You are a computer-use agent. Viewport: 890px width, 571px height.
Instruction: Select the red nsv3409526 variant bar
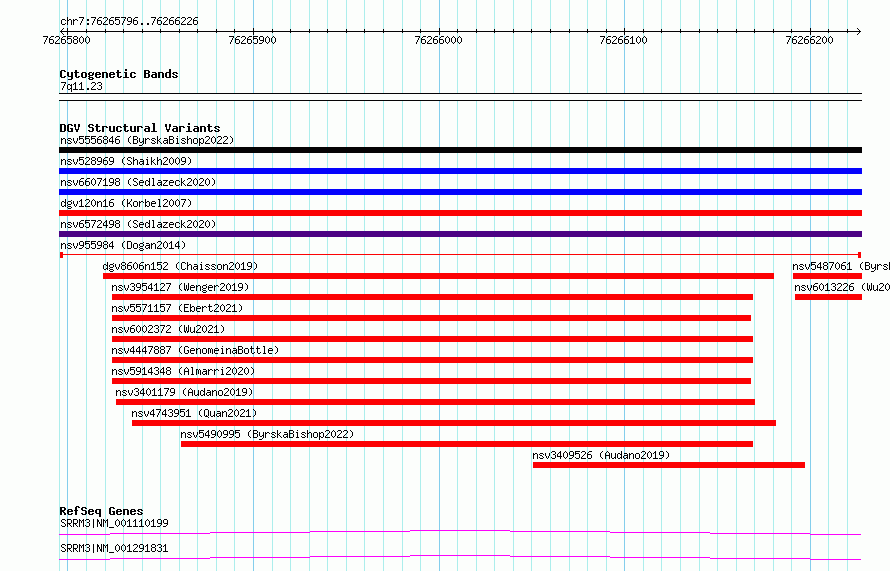point(669,465)
